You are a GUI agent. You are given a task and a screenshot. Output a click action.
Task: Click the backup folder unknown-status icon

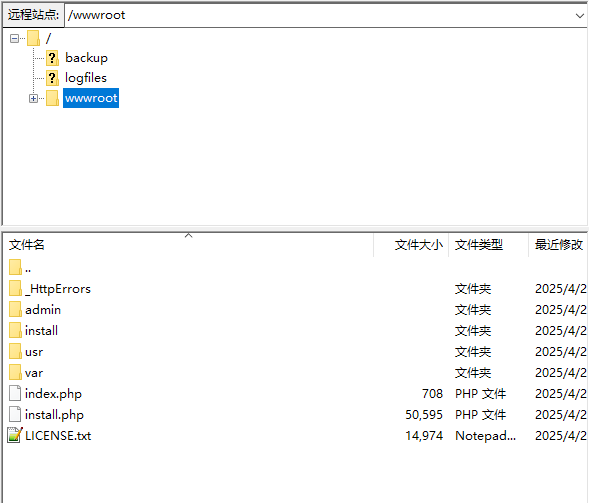pos(52,58)
